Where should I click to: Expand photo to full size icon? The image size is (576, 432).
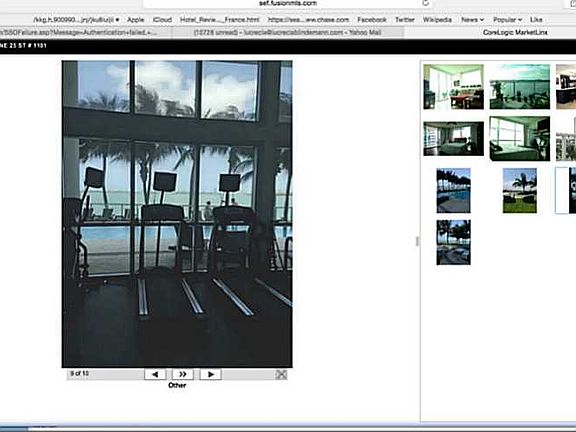tap(281, 374)
